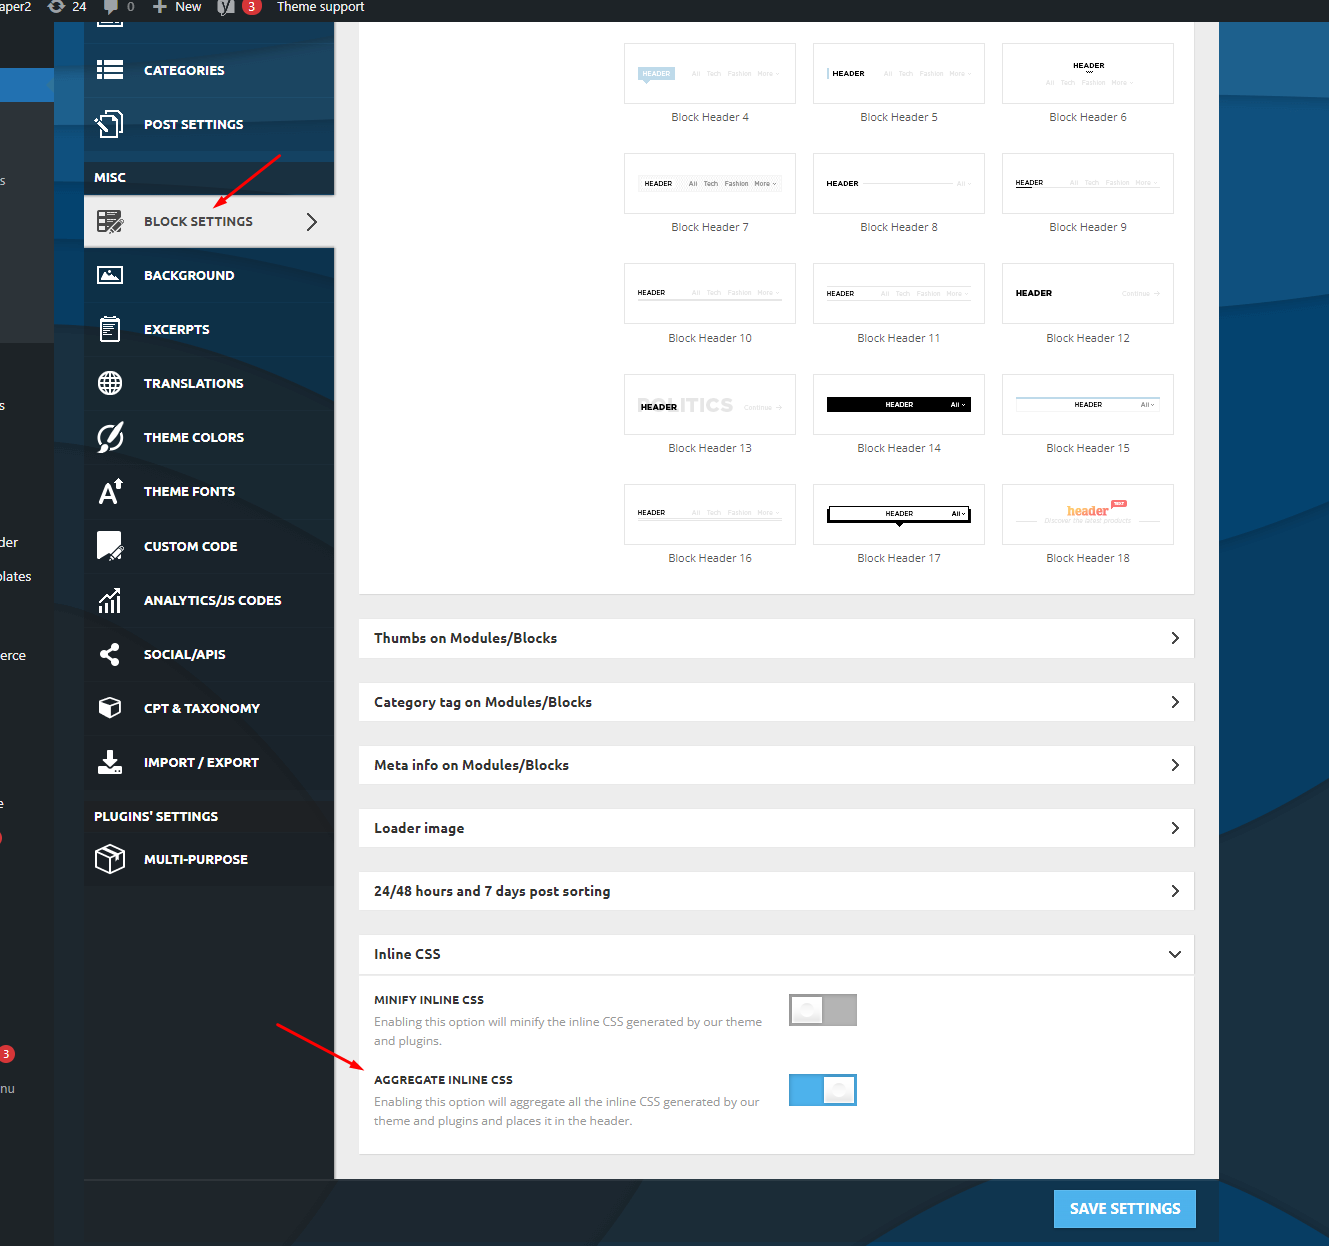Collapse the Inline CSS section

click(776, 954)
